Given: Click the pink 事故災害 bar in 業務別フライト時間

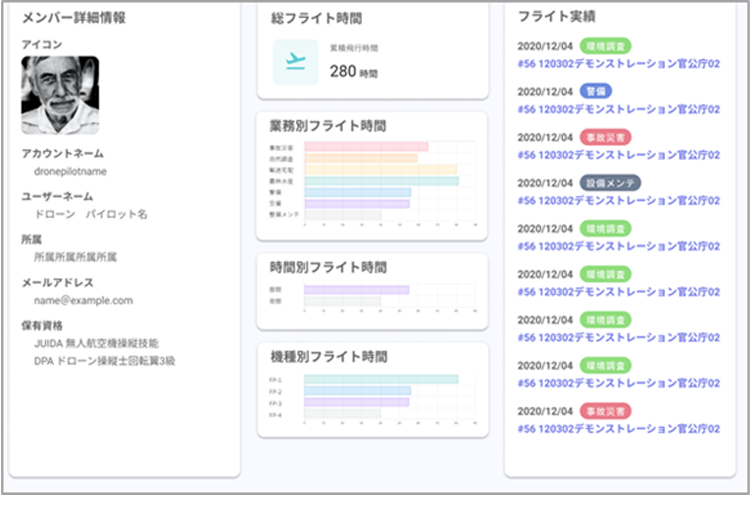Looking at the screenshot, I should pos(366,147).
